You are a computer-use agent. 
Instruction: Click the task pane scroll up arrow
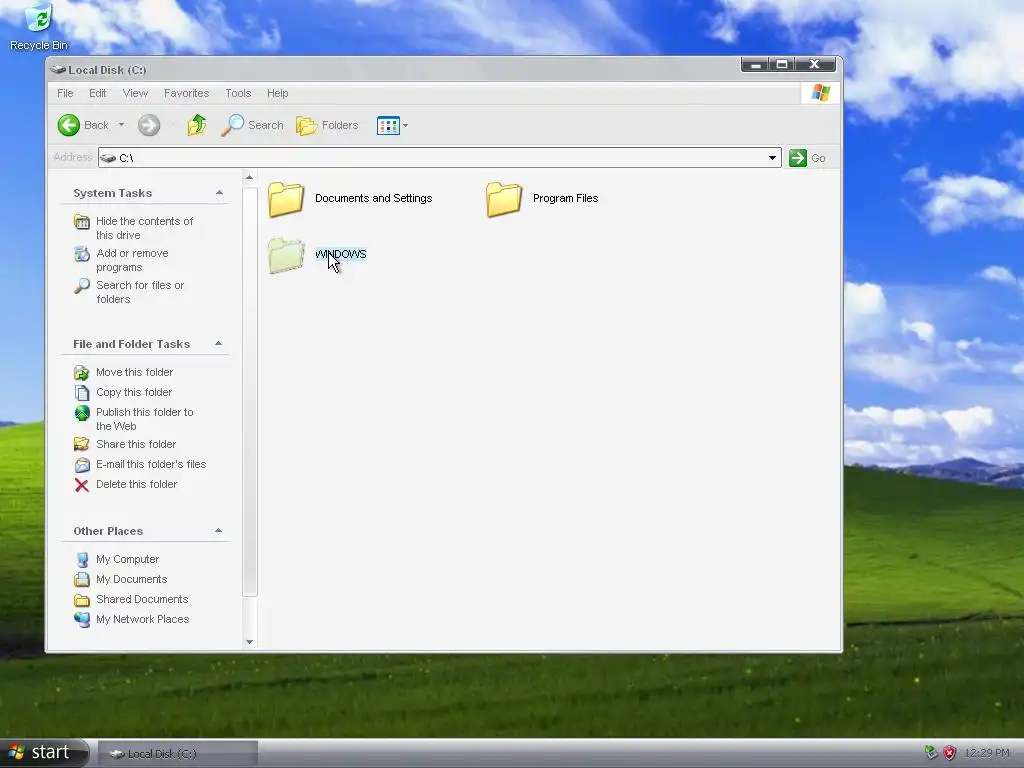coord(249,178)
